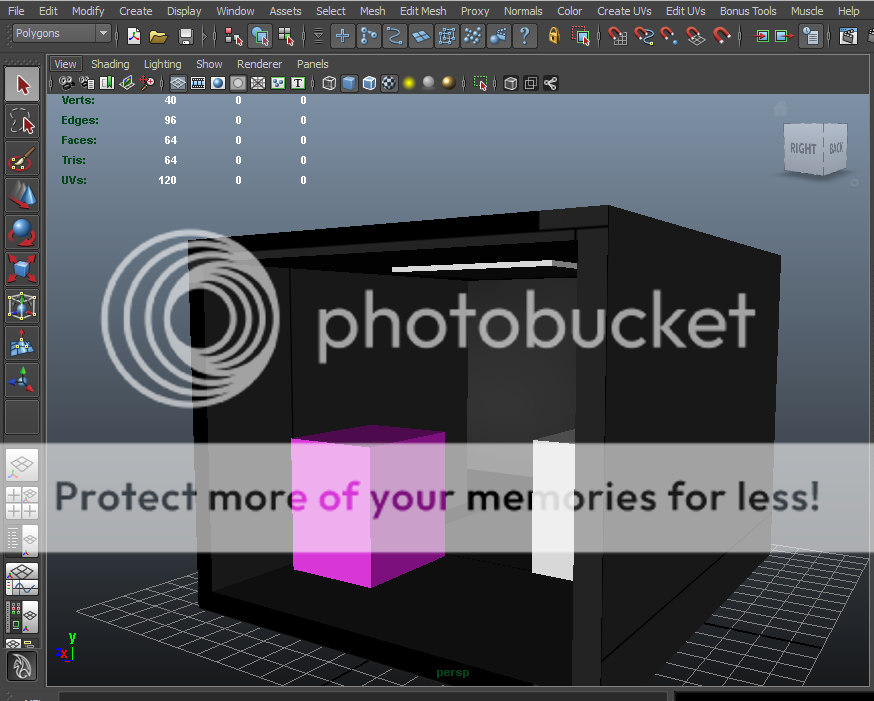Toggle viewport shadows grey sphere
874x701 pixels.
(429, 84)
